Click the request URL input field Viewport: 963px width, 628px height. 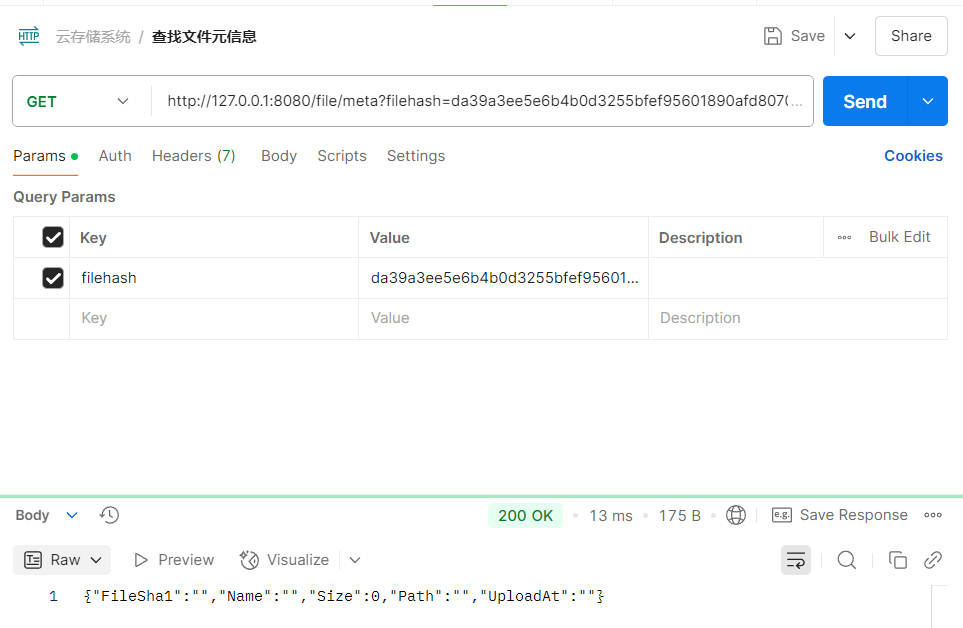click(482, 101)
